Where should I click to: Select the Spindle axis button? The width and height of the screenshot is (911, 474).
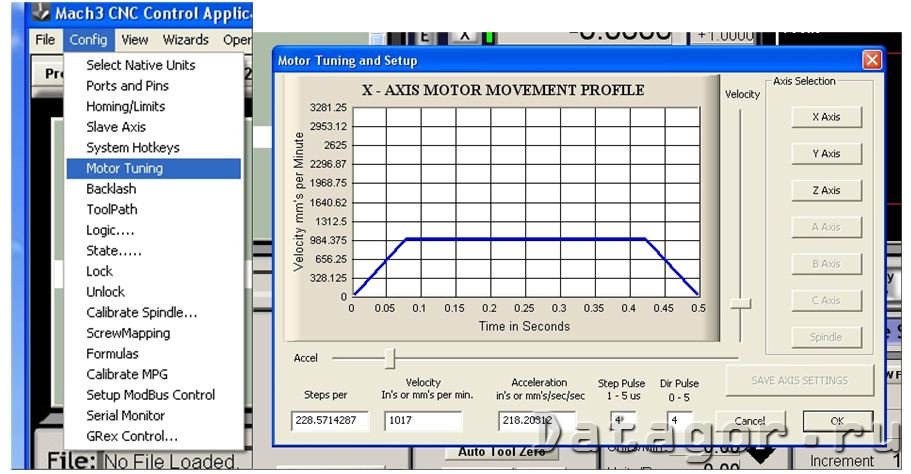(x=826, y=337)
